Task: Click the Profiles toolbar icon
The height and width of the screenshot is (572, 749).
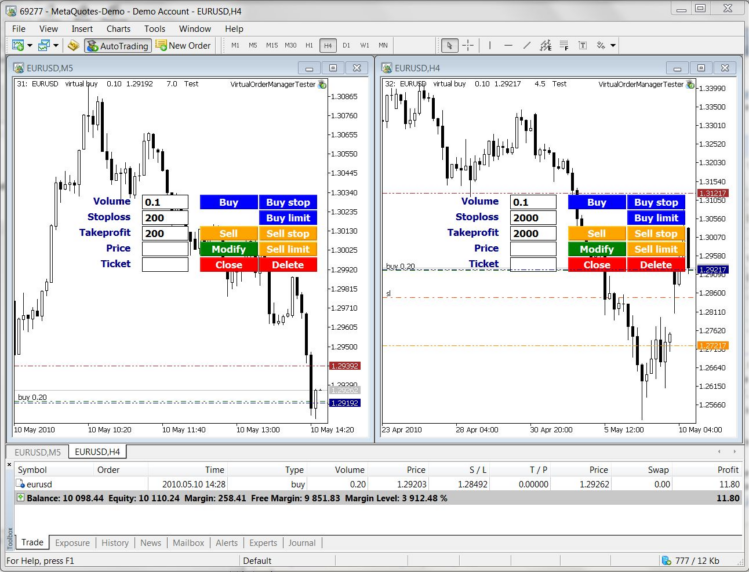Action: (44, 46)
